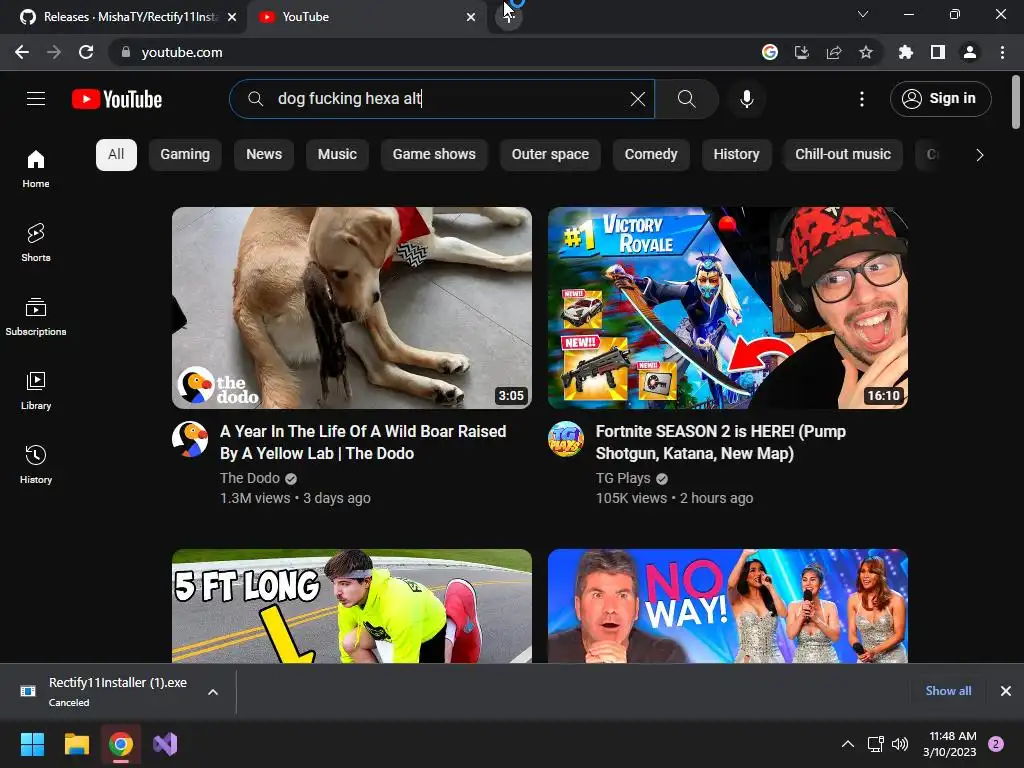Go back in browser
This screenshot has height=768, width=1024.
[22, 52]
